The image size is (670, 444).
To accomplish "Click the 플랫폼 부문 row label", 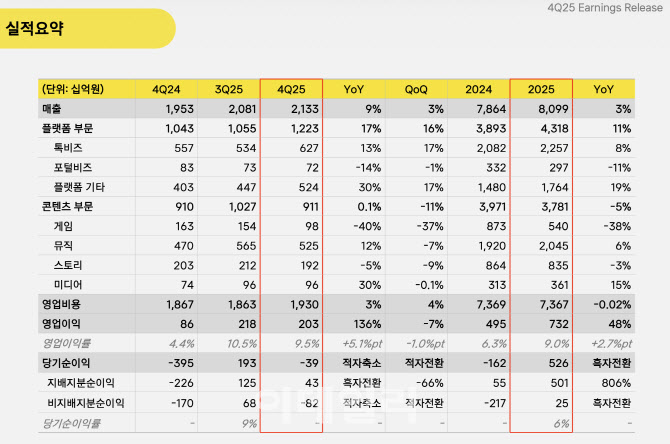I will point(67,127).
